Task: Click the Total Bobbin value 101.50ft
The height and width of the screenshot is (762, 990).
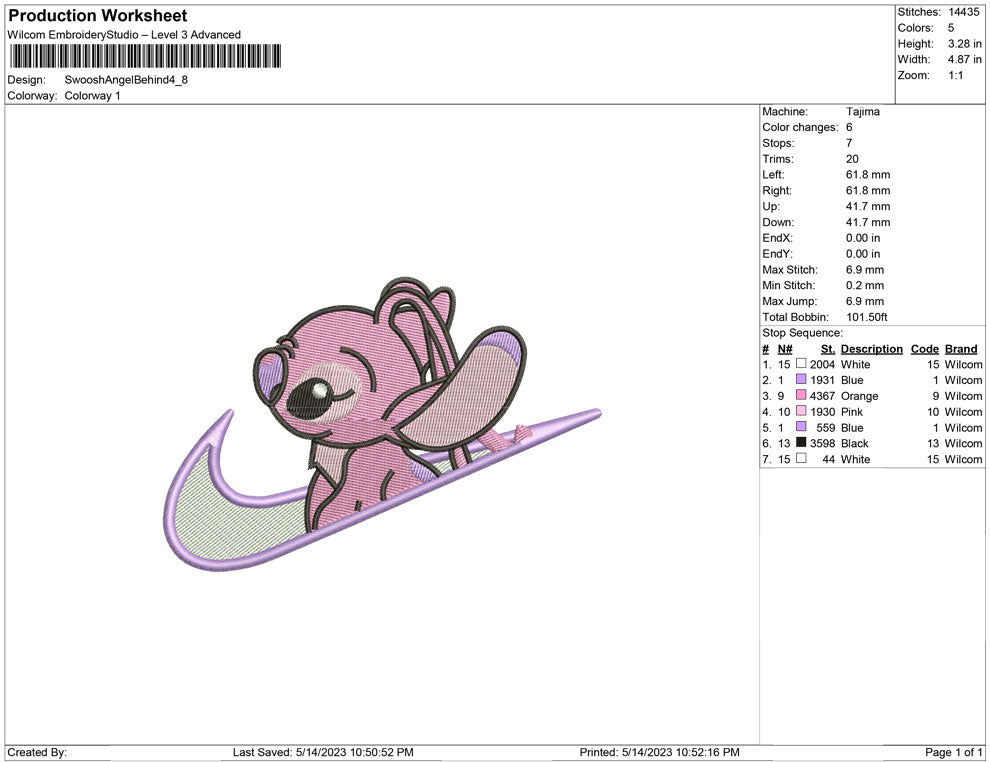Action: [x=867, y=317]
